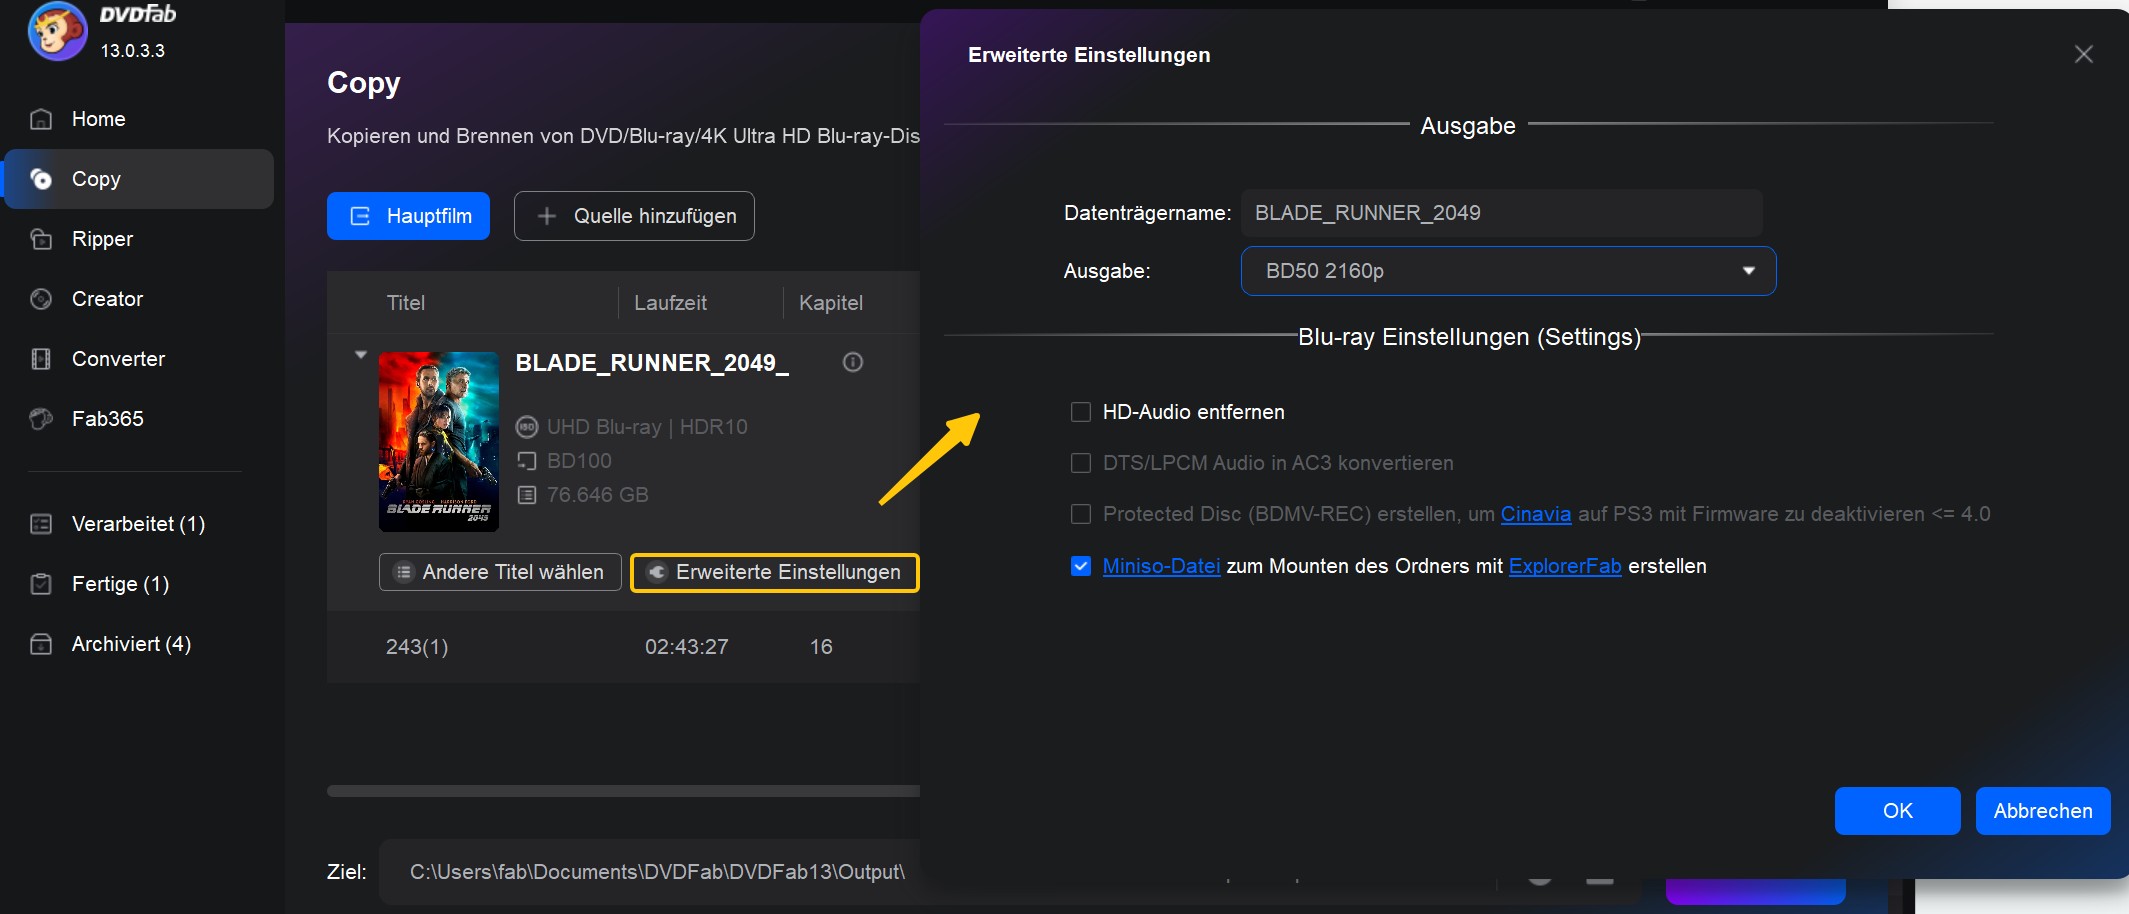The width and height of the screenshot is (2129, 914).
Task: Toggle Protected Disc (BDMV-REC) checkbox
Action: click(x=1081, y=514)
